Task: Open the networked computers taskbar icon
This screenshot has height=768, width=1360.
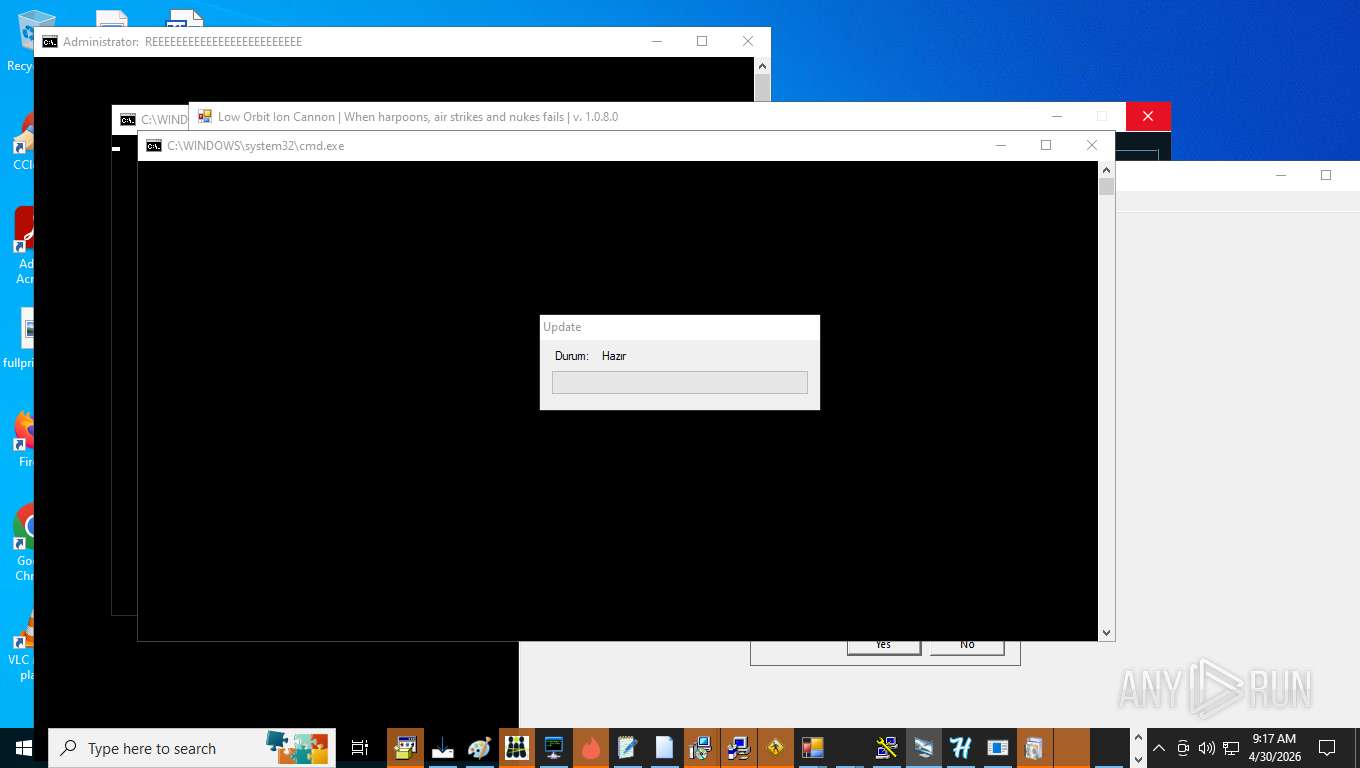Action: [738, 748]
